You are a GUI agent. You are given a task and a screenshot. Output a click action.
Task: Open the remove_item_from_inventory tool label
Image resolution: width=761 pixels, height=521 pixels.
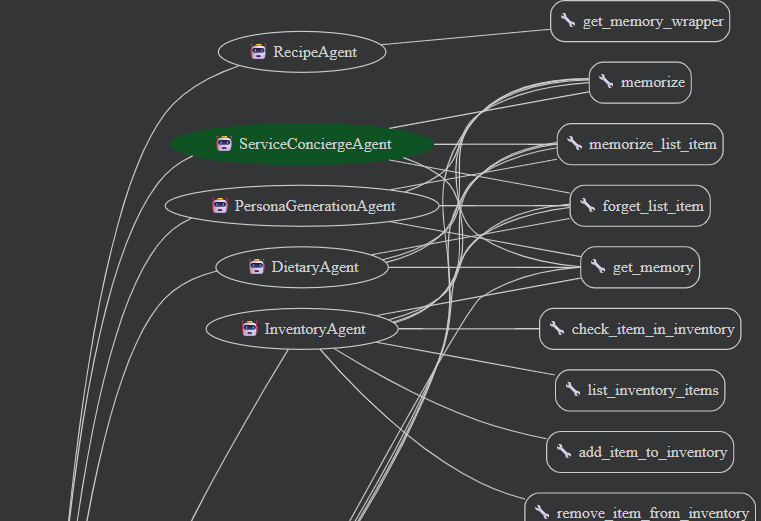(653, 513)
